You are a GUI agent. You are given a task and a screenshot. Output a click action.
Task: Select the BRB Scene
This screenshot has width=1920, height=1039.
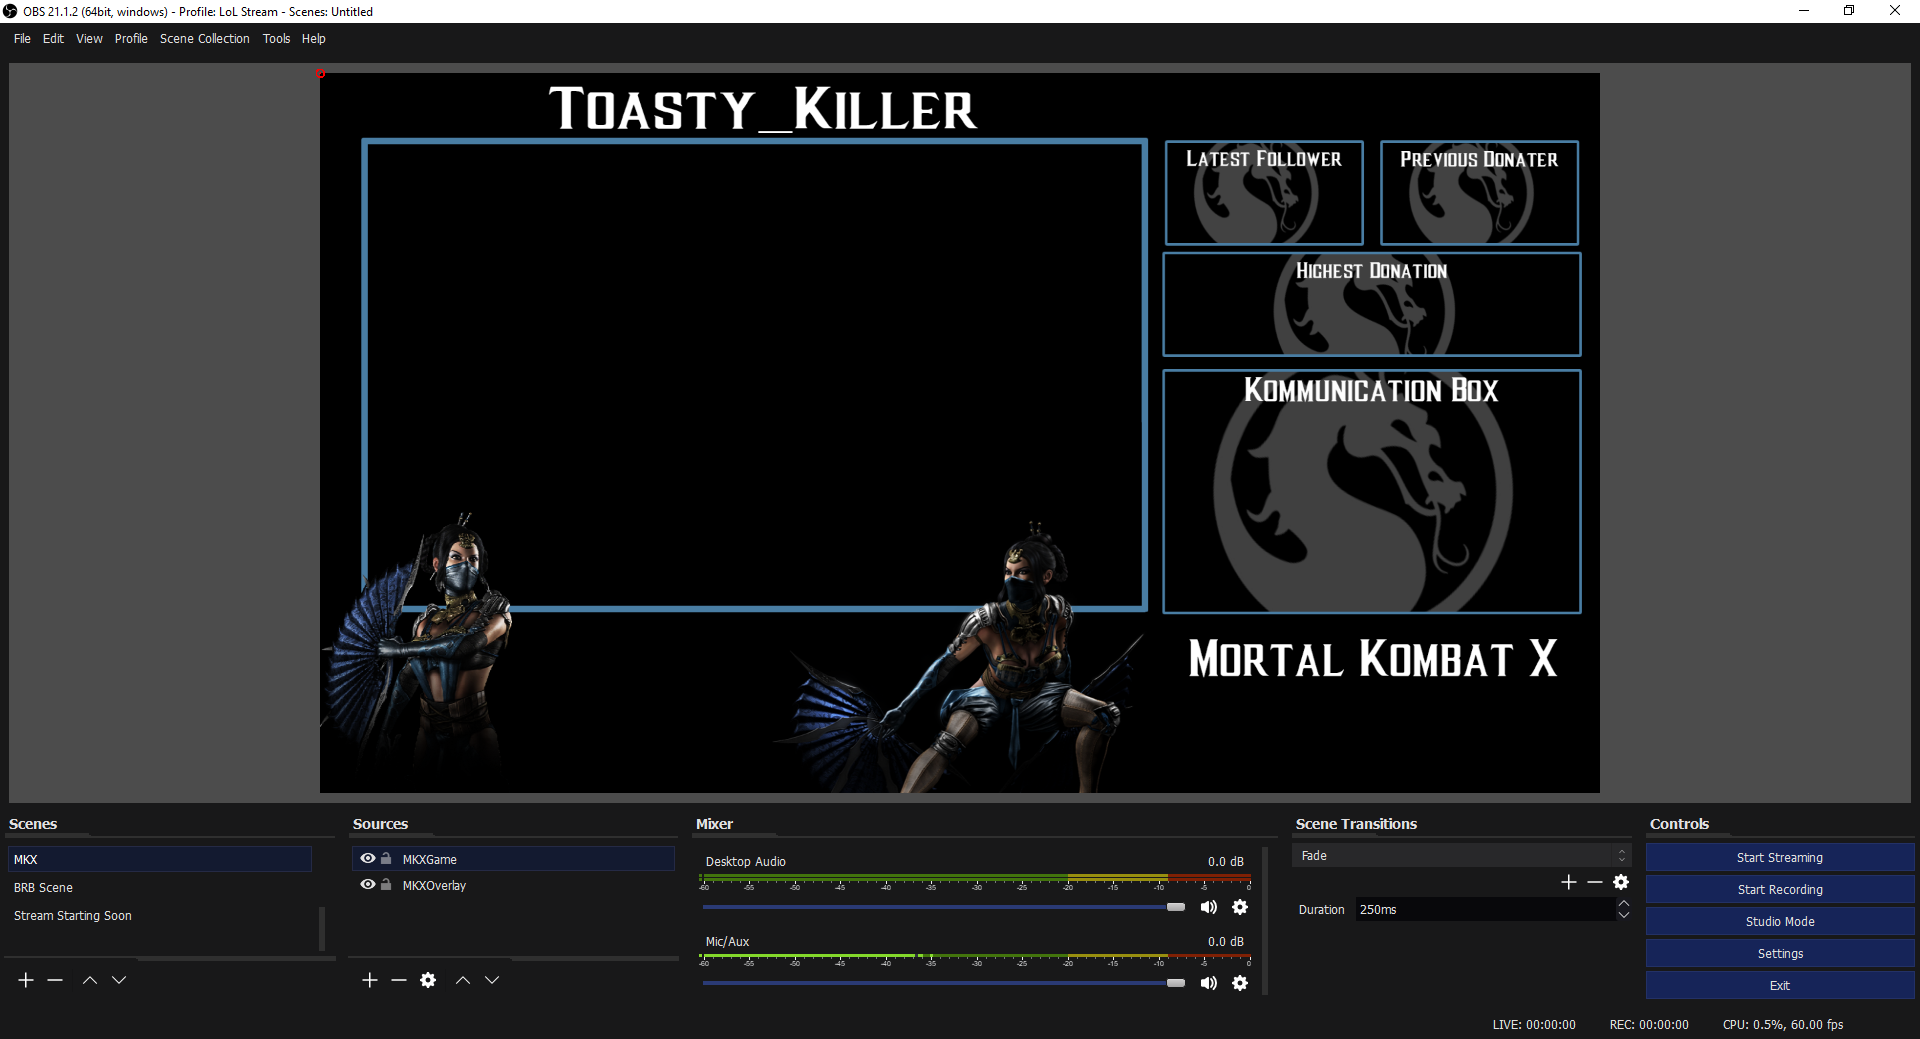160,888
